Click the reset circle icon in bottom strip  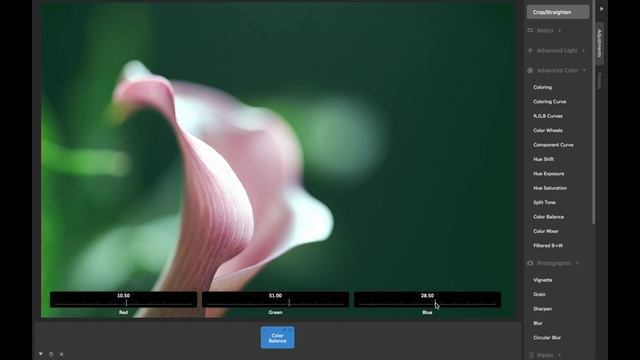[51, 354]
